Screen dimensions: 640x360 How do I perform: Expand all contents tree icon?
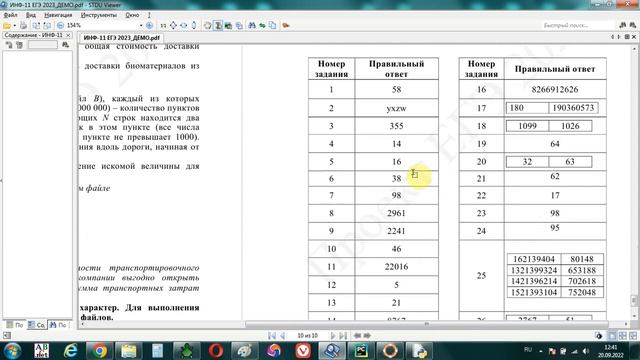pyautogui.click(x=9, y=45)
